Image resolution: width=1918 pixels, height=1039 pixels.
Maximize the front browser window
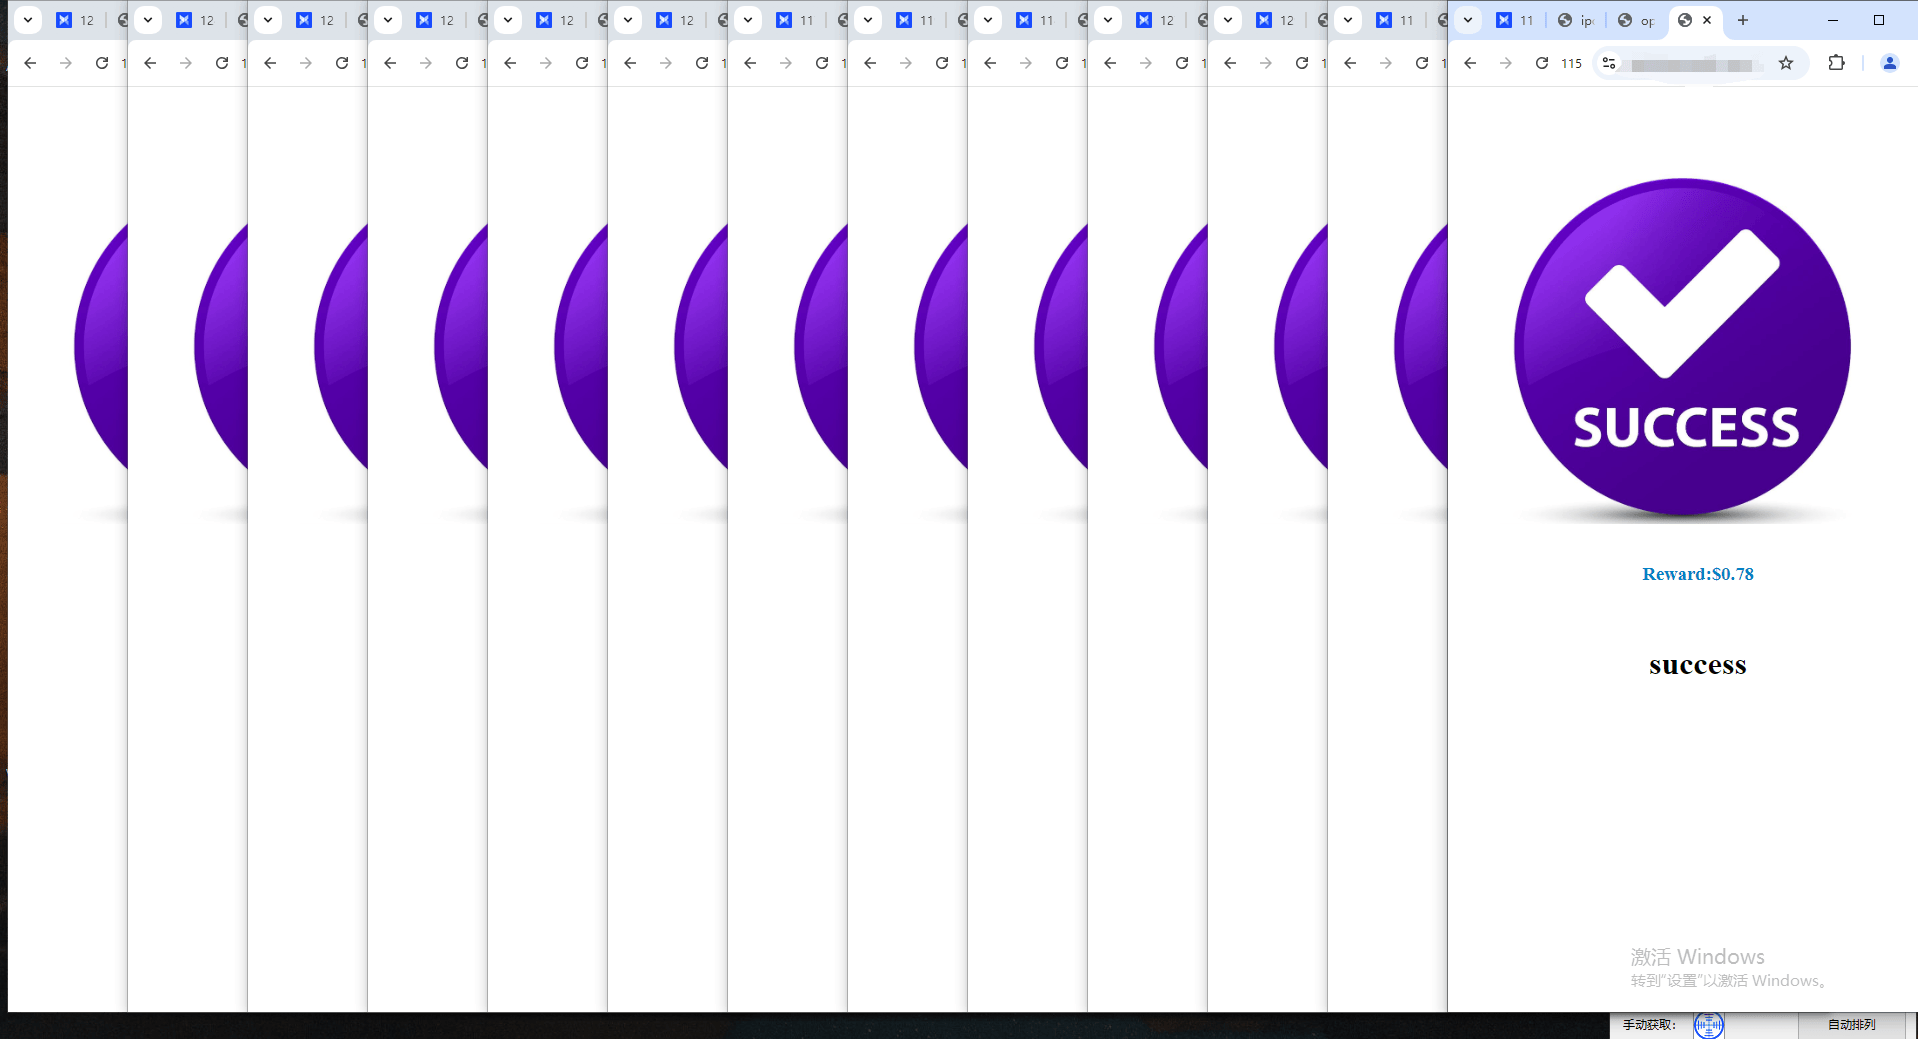[x=1879, y=20]
